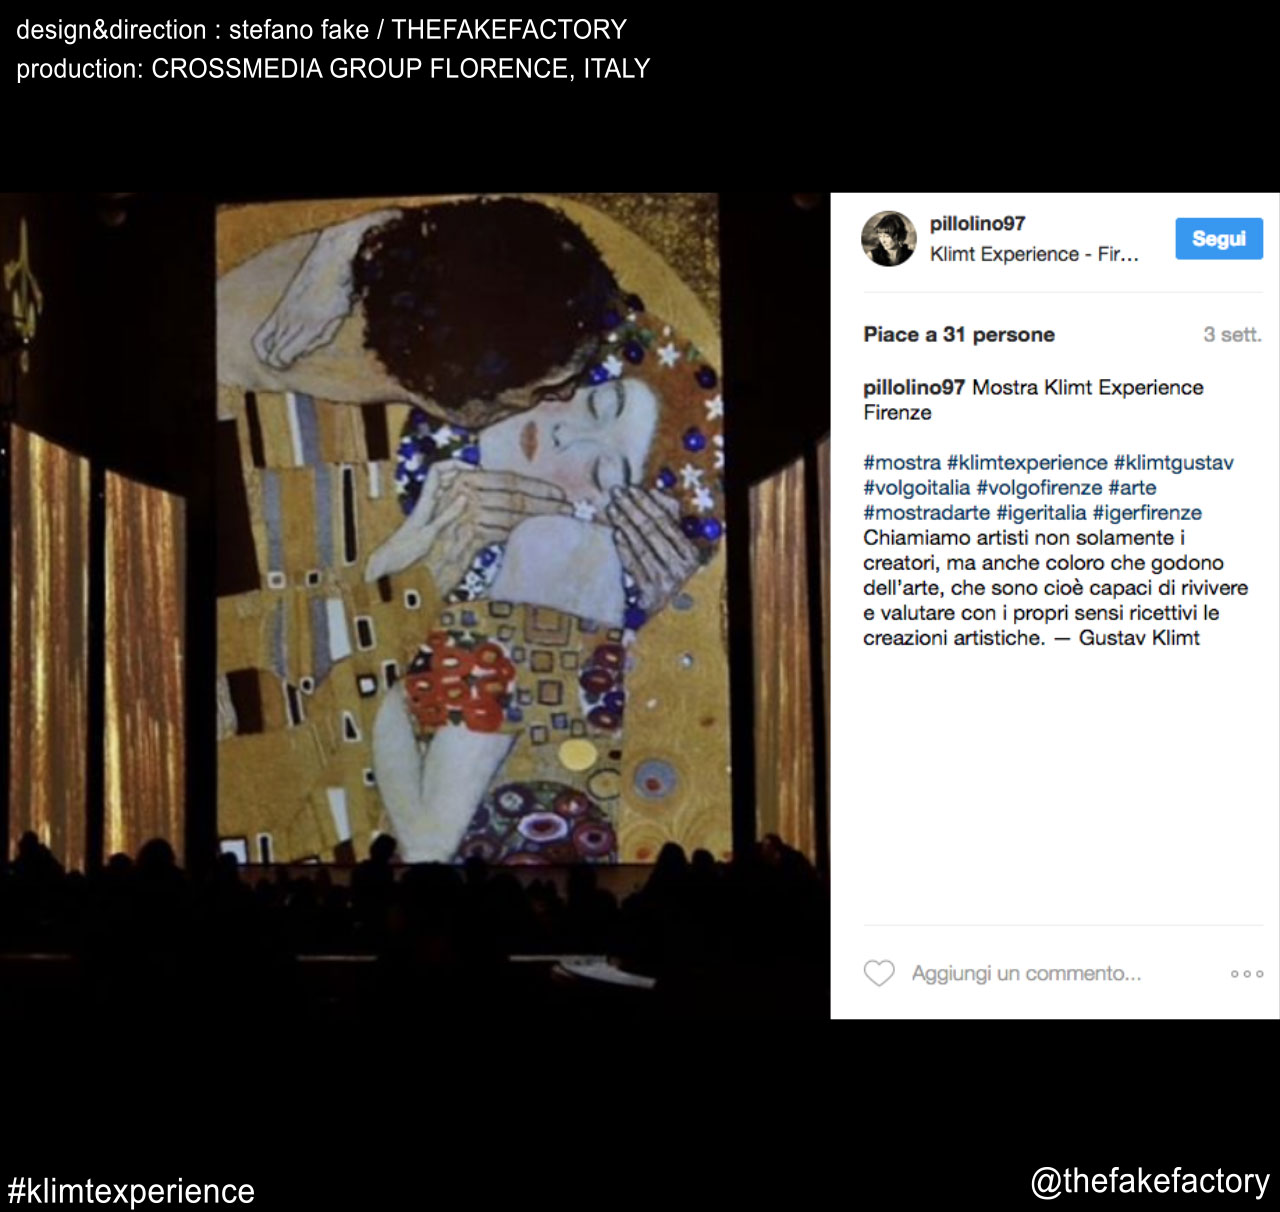View the Piace a 31 persone likes

click(959, 334)
